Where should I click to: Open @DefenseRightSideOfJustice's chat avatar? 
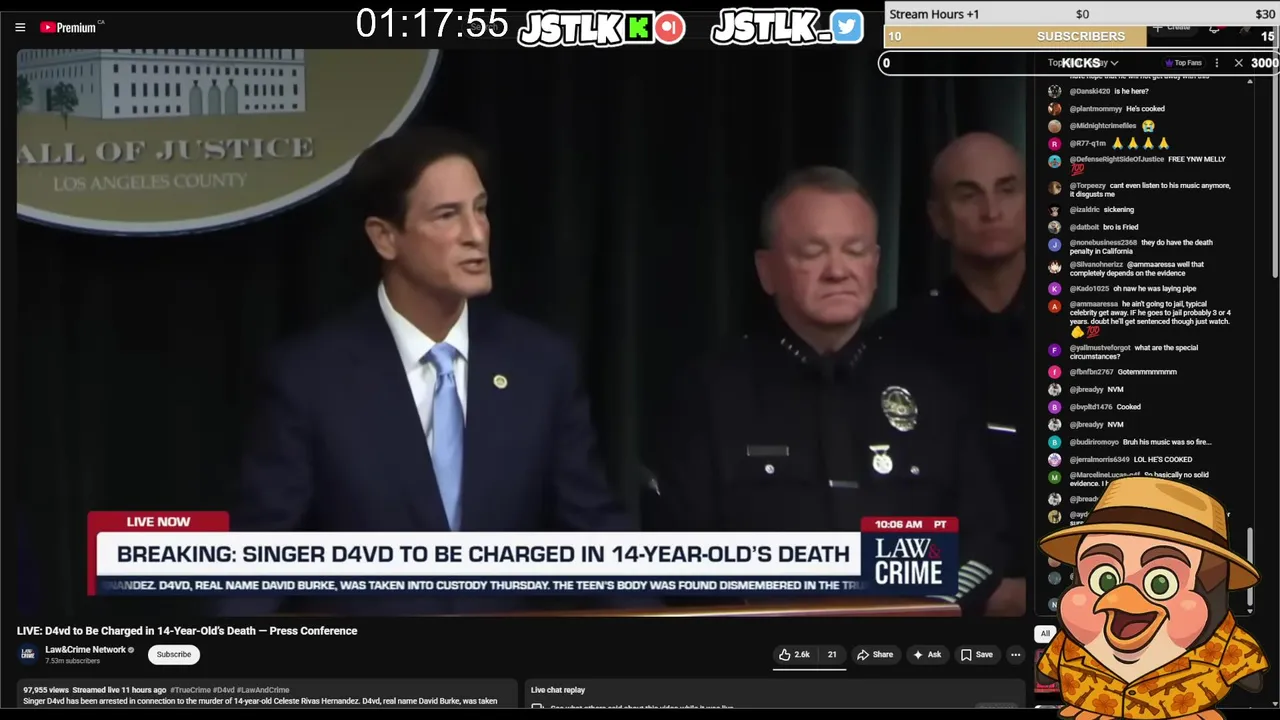pos(1054,161)
